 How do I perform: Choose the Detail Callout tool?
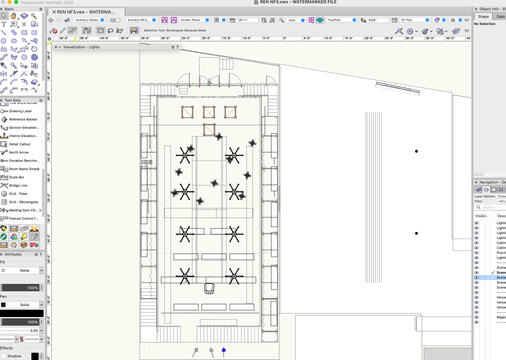pyautogui.click(x=17, y=144)
